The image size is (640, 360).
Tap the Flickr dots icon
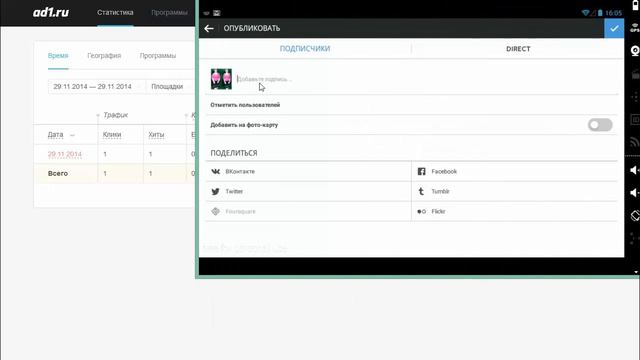422,211
